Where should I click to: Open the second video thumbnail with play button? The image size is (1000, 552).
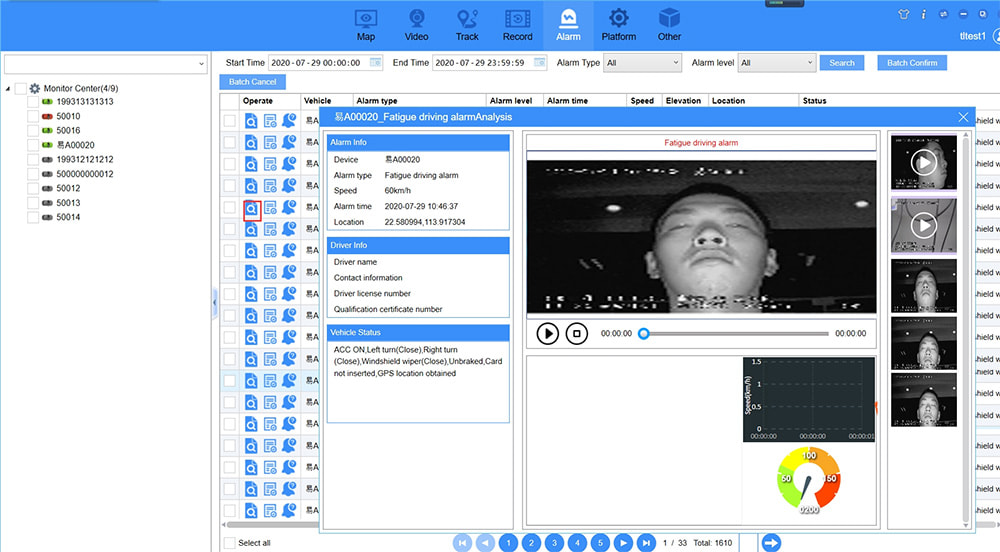click(x=923, y=225)
